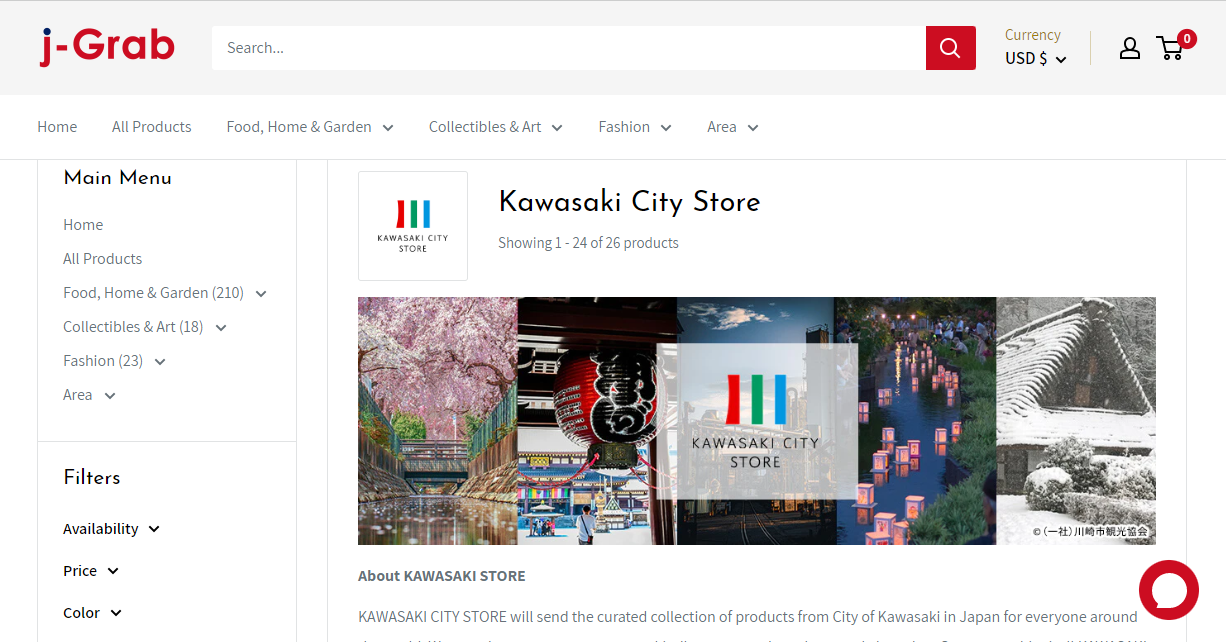This screenshot has height=642, width=1226.
Task: Click inside the search input field
Action: 560,47
